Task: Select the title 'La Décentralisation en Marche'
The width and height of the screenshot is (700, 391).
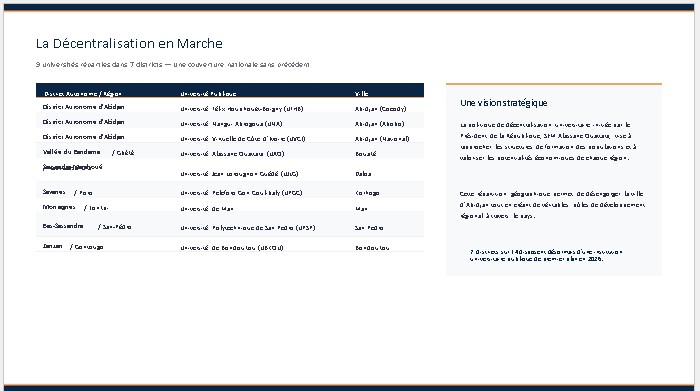Action: pyautogui.click(x=129, y=43)
